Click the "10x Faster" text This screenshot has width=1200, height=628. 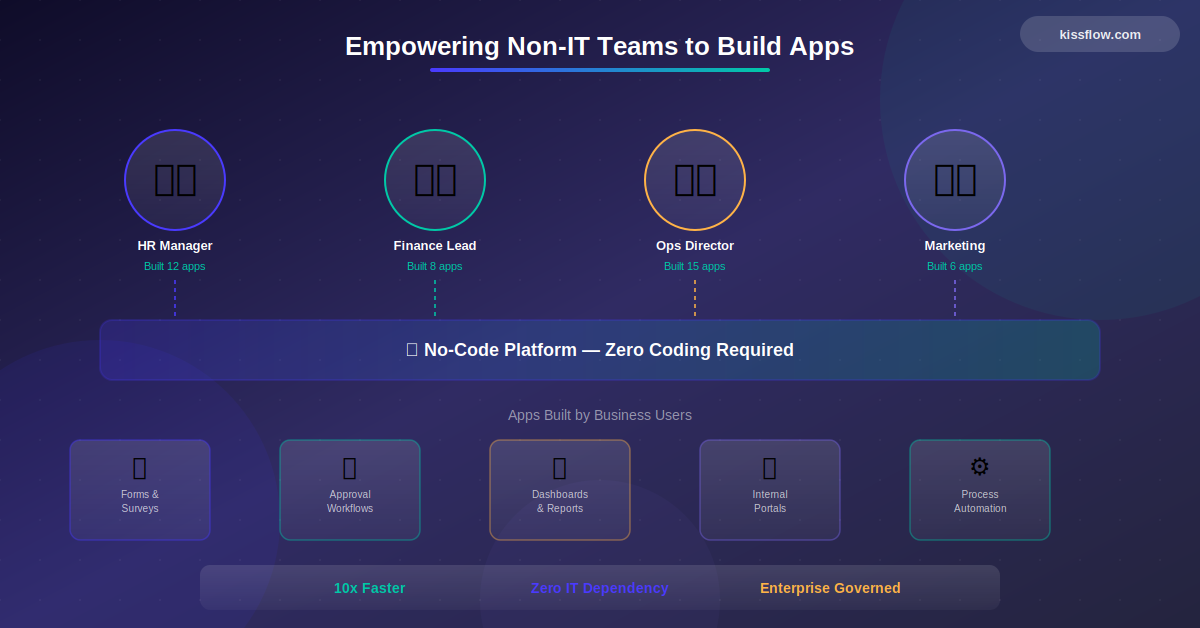coord(370,588)
